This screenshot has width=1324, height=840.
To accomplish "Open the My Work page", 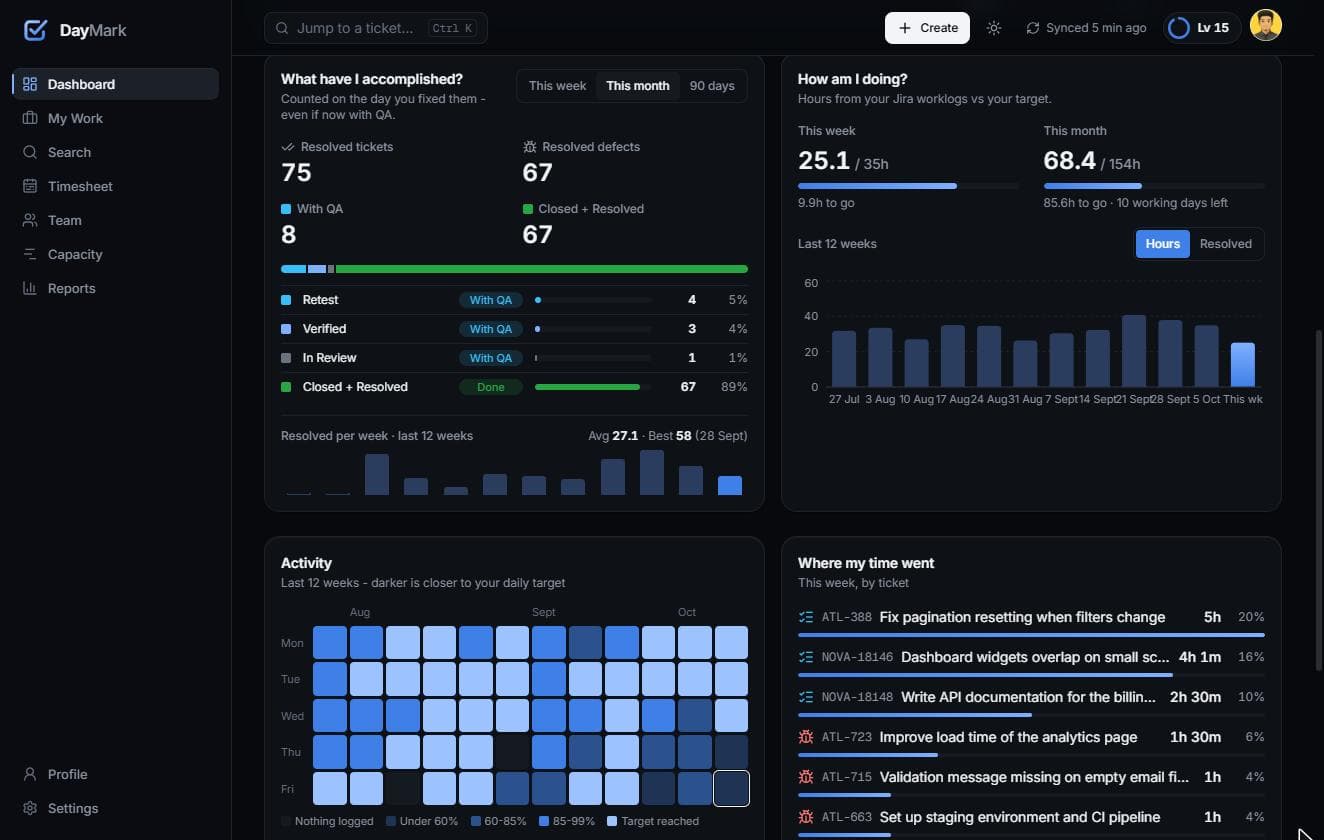I will coord(115,118).
